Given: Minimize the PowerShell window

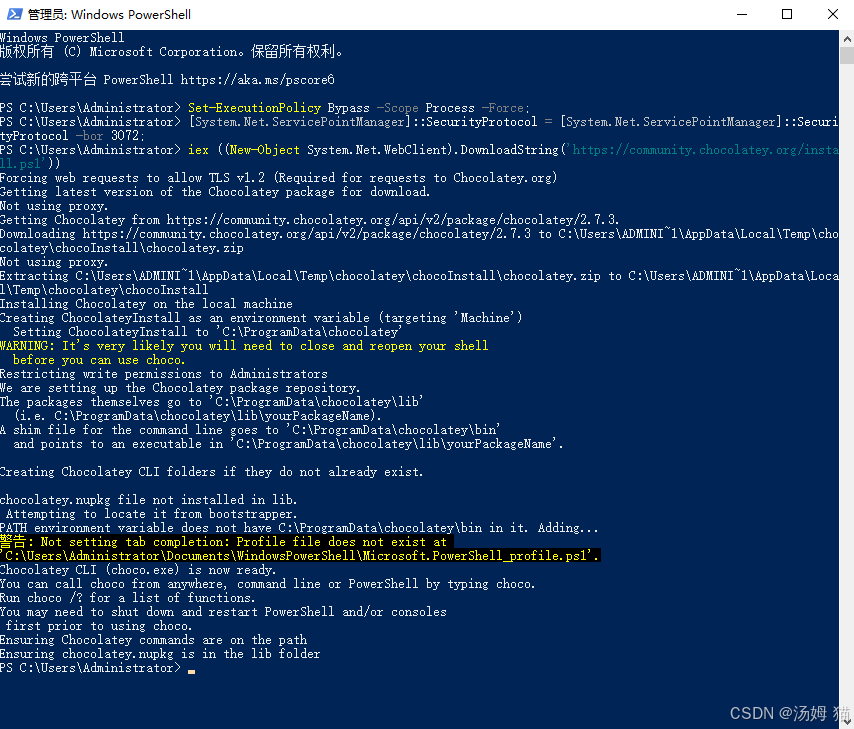Looking at the screenshot, I should pos(742,14).
